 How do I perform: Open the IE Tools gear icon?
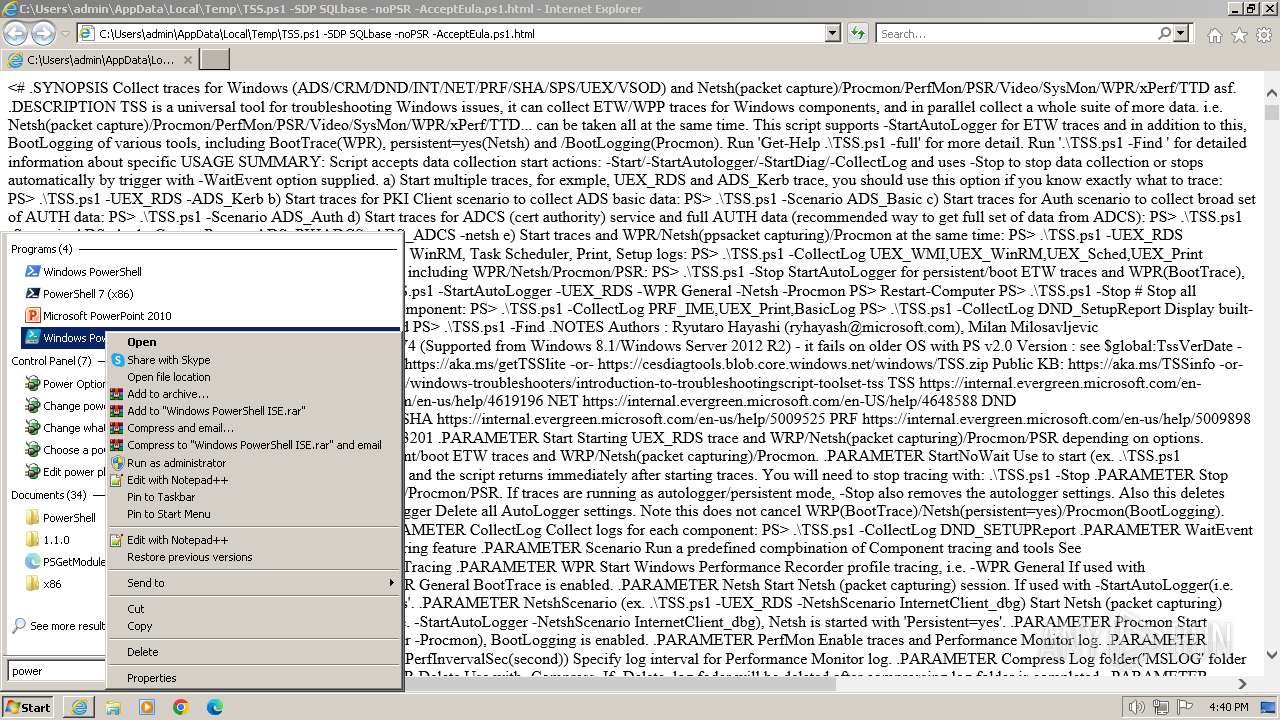pos(1264,34)
